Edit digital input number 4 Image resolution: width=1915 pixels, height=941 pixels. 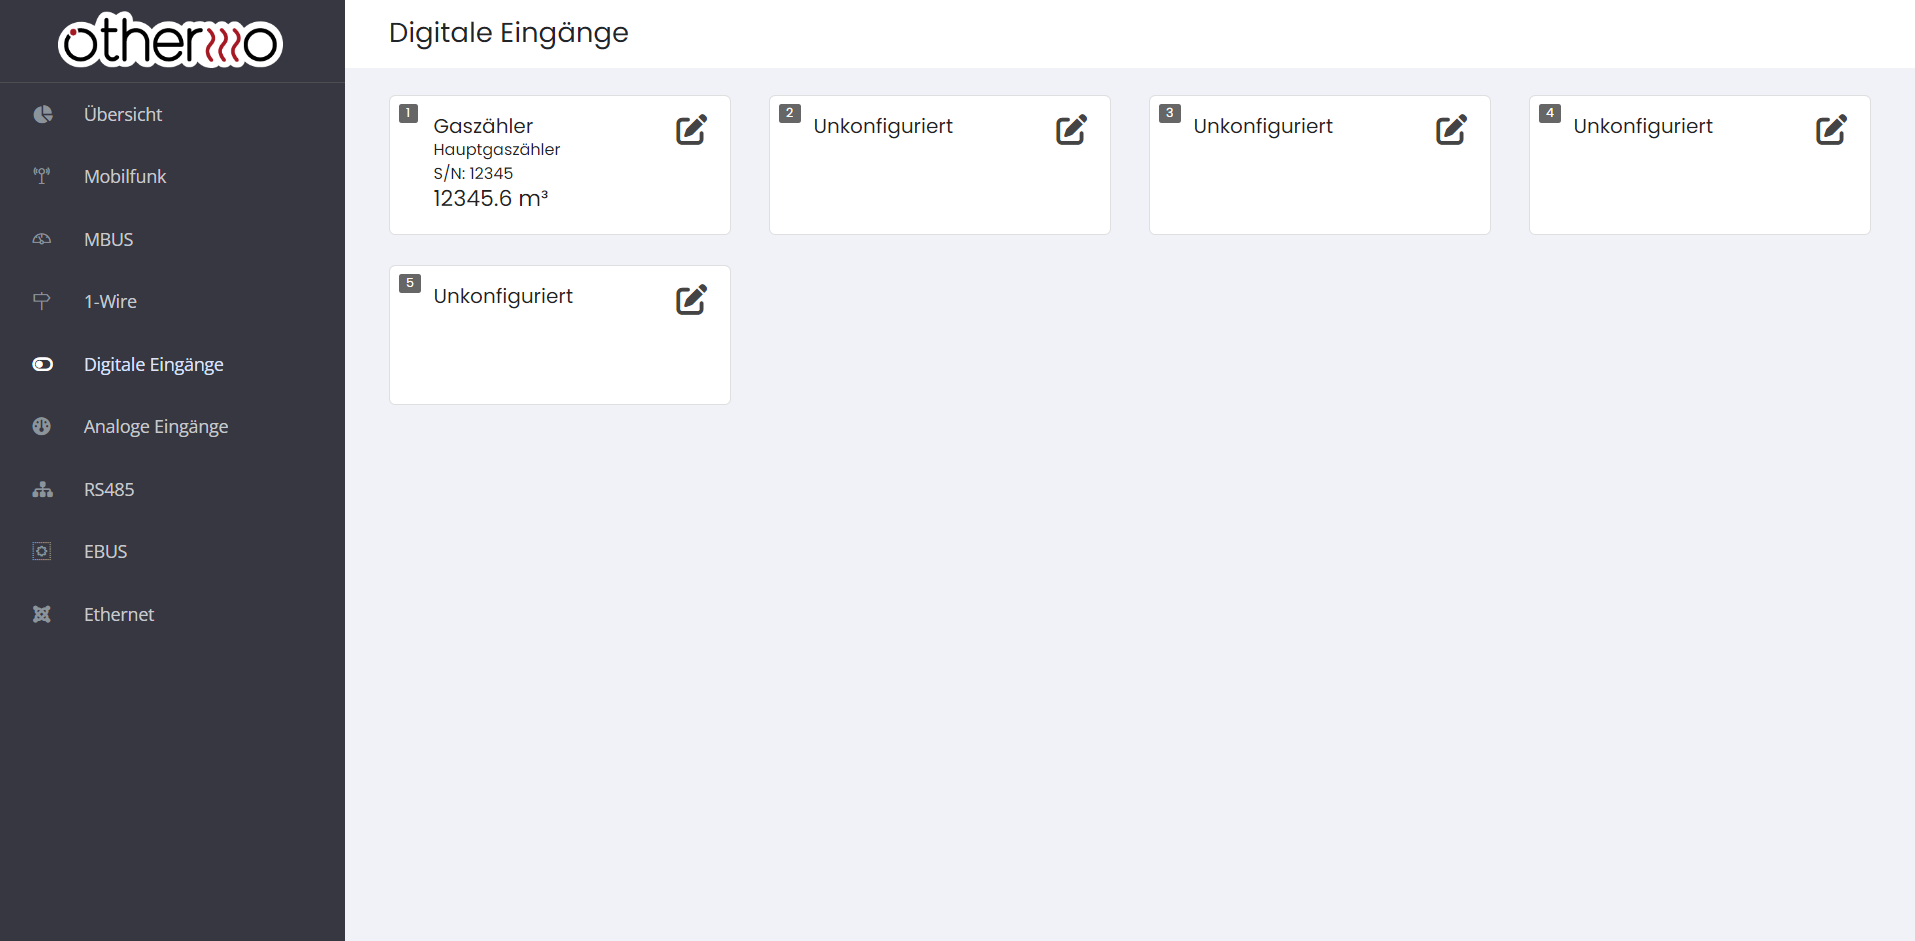[1831, 130]
